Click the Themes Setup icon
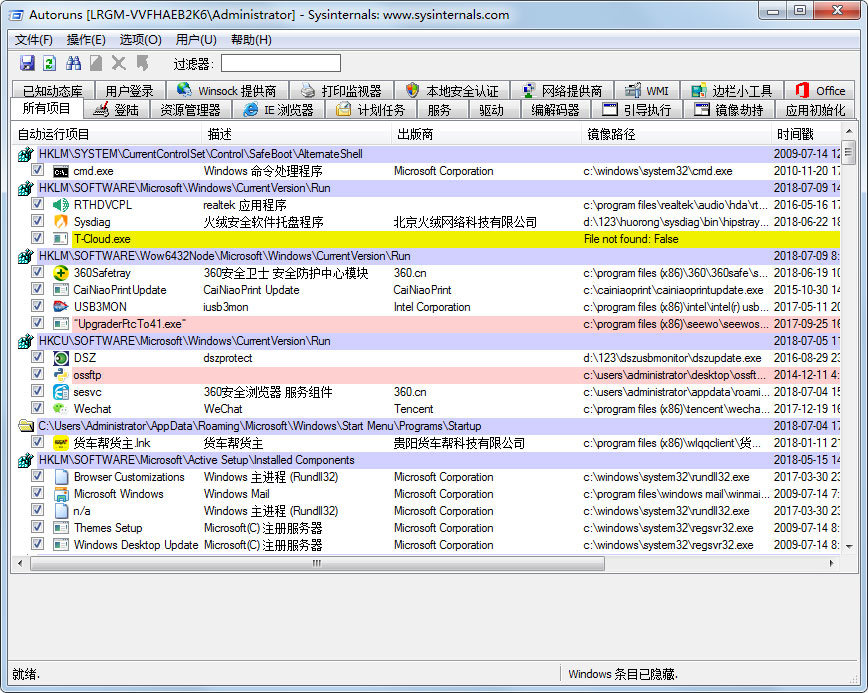 61,528
